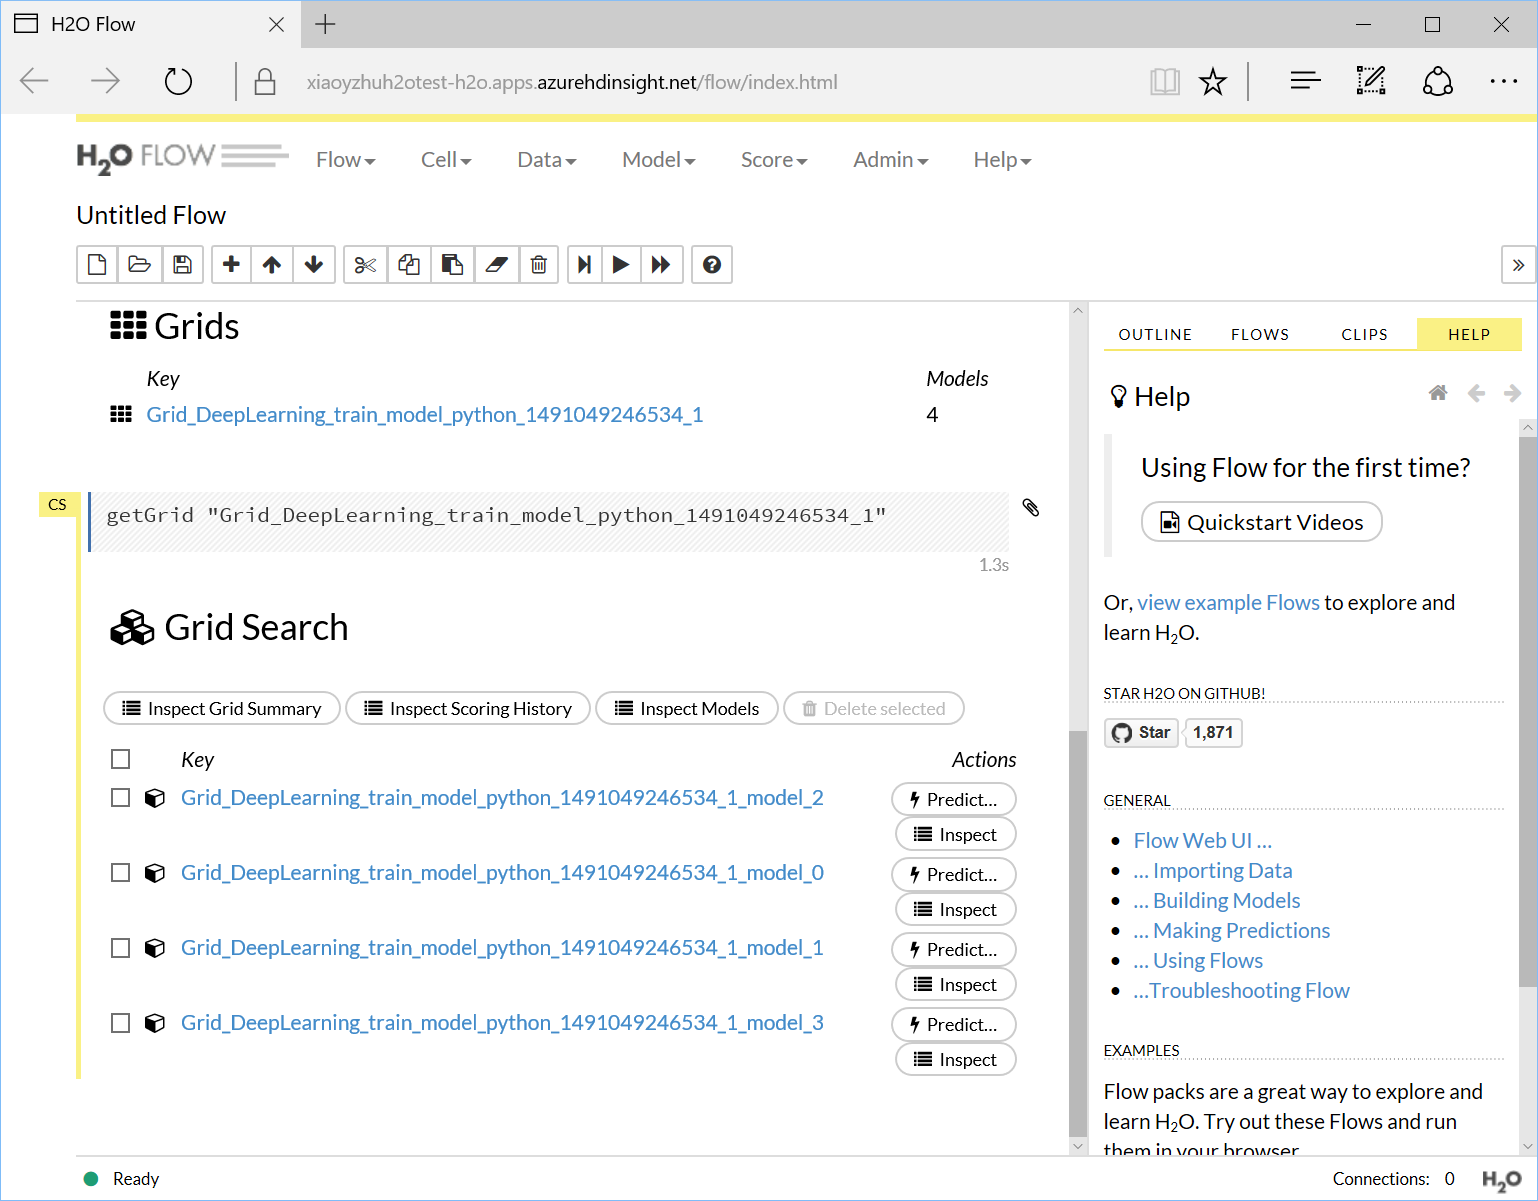Navigate forward in Help panel
This screenshot has width=1538, height=1201.
(x=1512, y=393)
